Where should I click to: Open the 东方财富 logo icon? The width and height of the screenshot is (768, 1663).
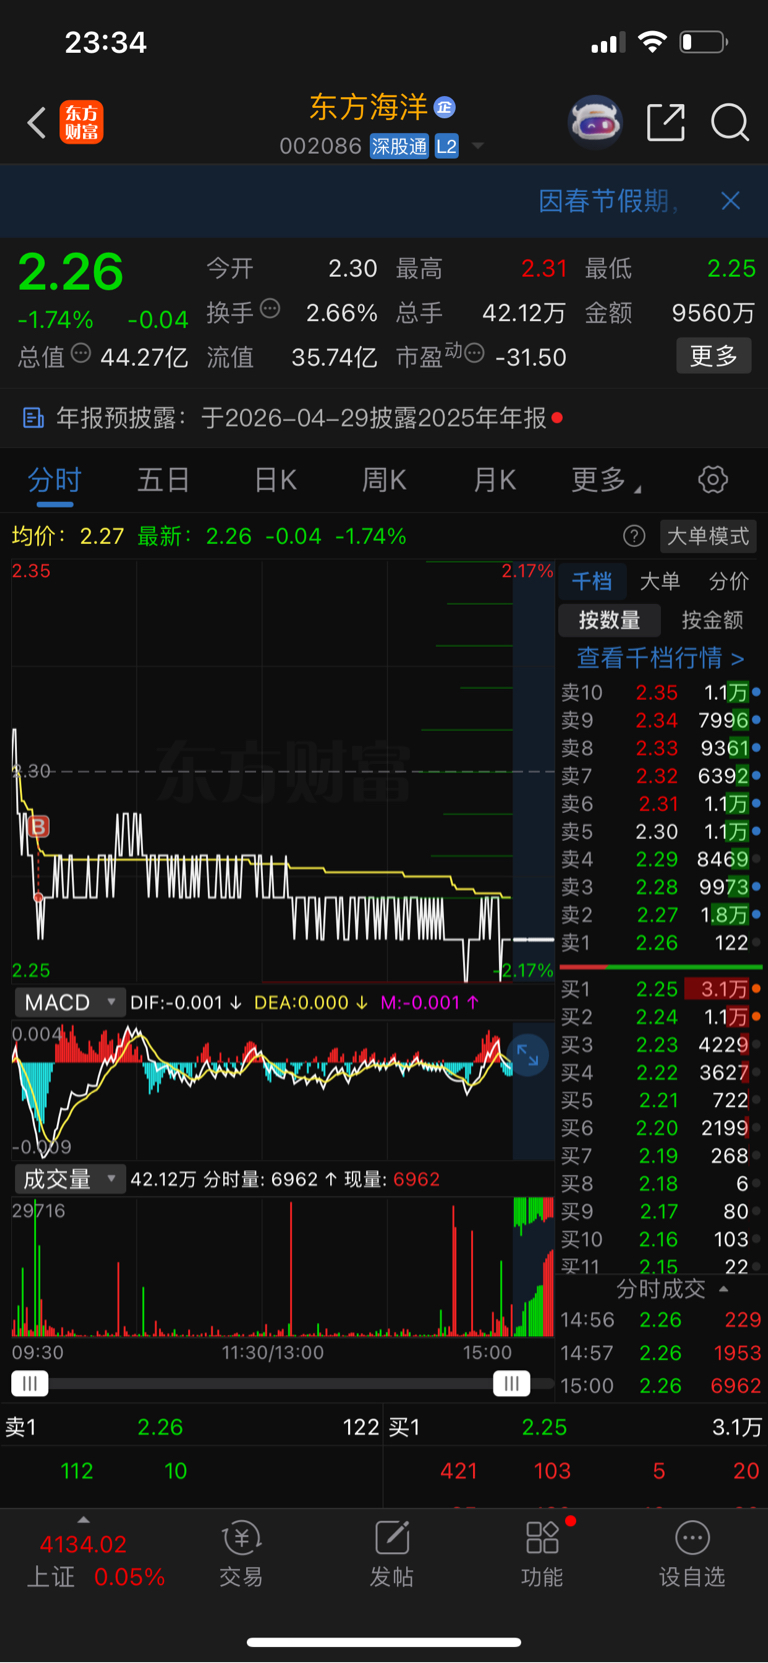(x=81, y=123)
